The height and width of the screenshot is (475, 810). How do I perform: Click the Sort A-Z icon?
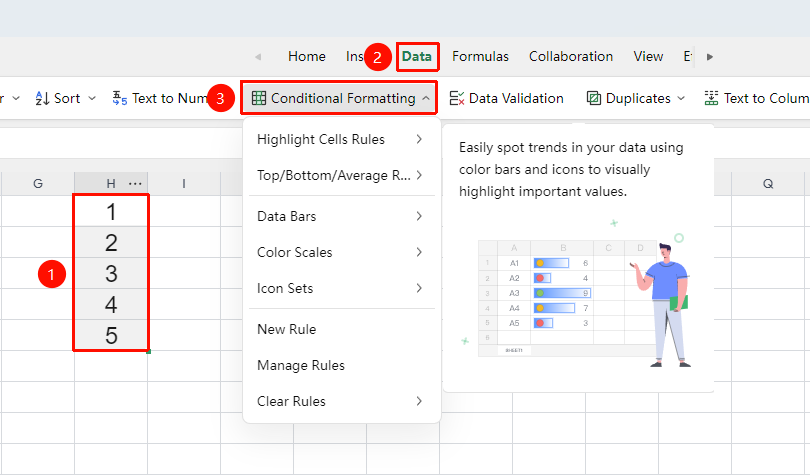click(42, 98)
